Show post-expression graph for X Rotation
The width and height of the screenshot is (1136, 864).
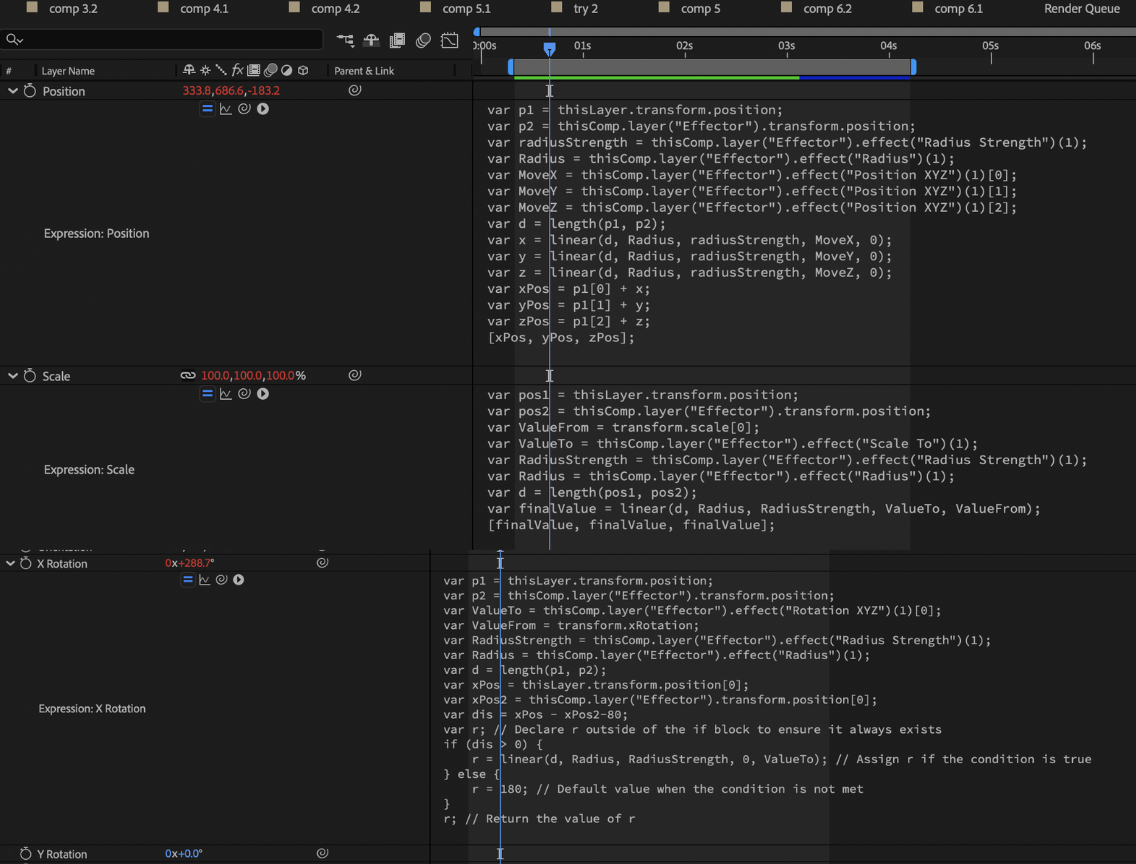tap(205, 580)
